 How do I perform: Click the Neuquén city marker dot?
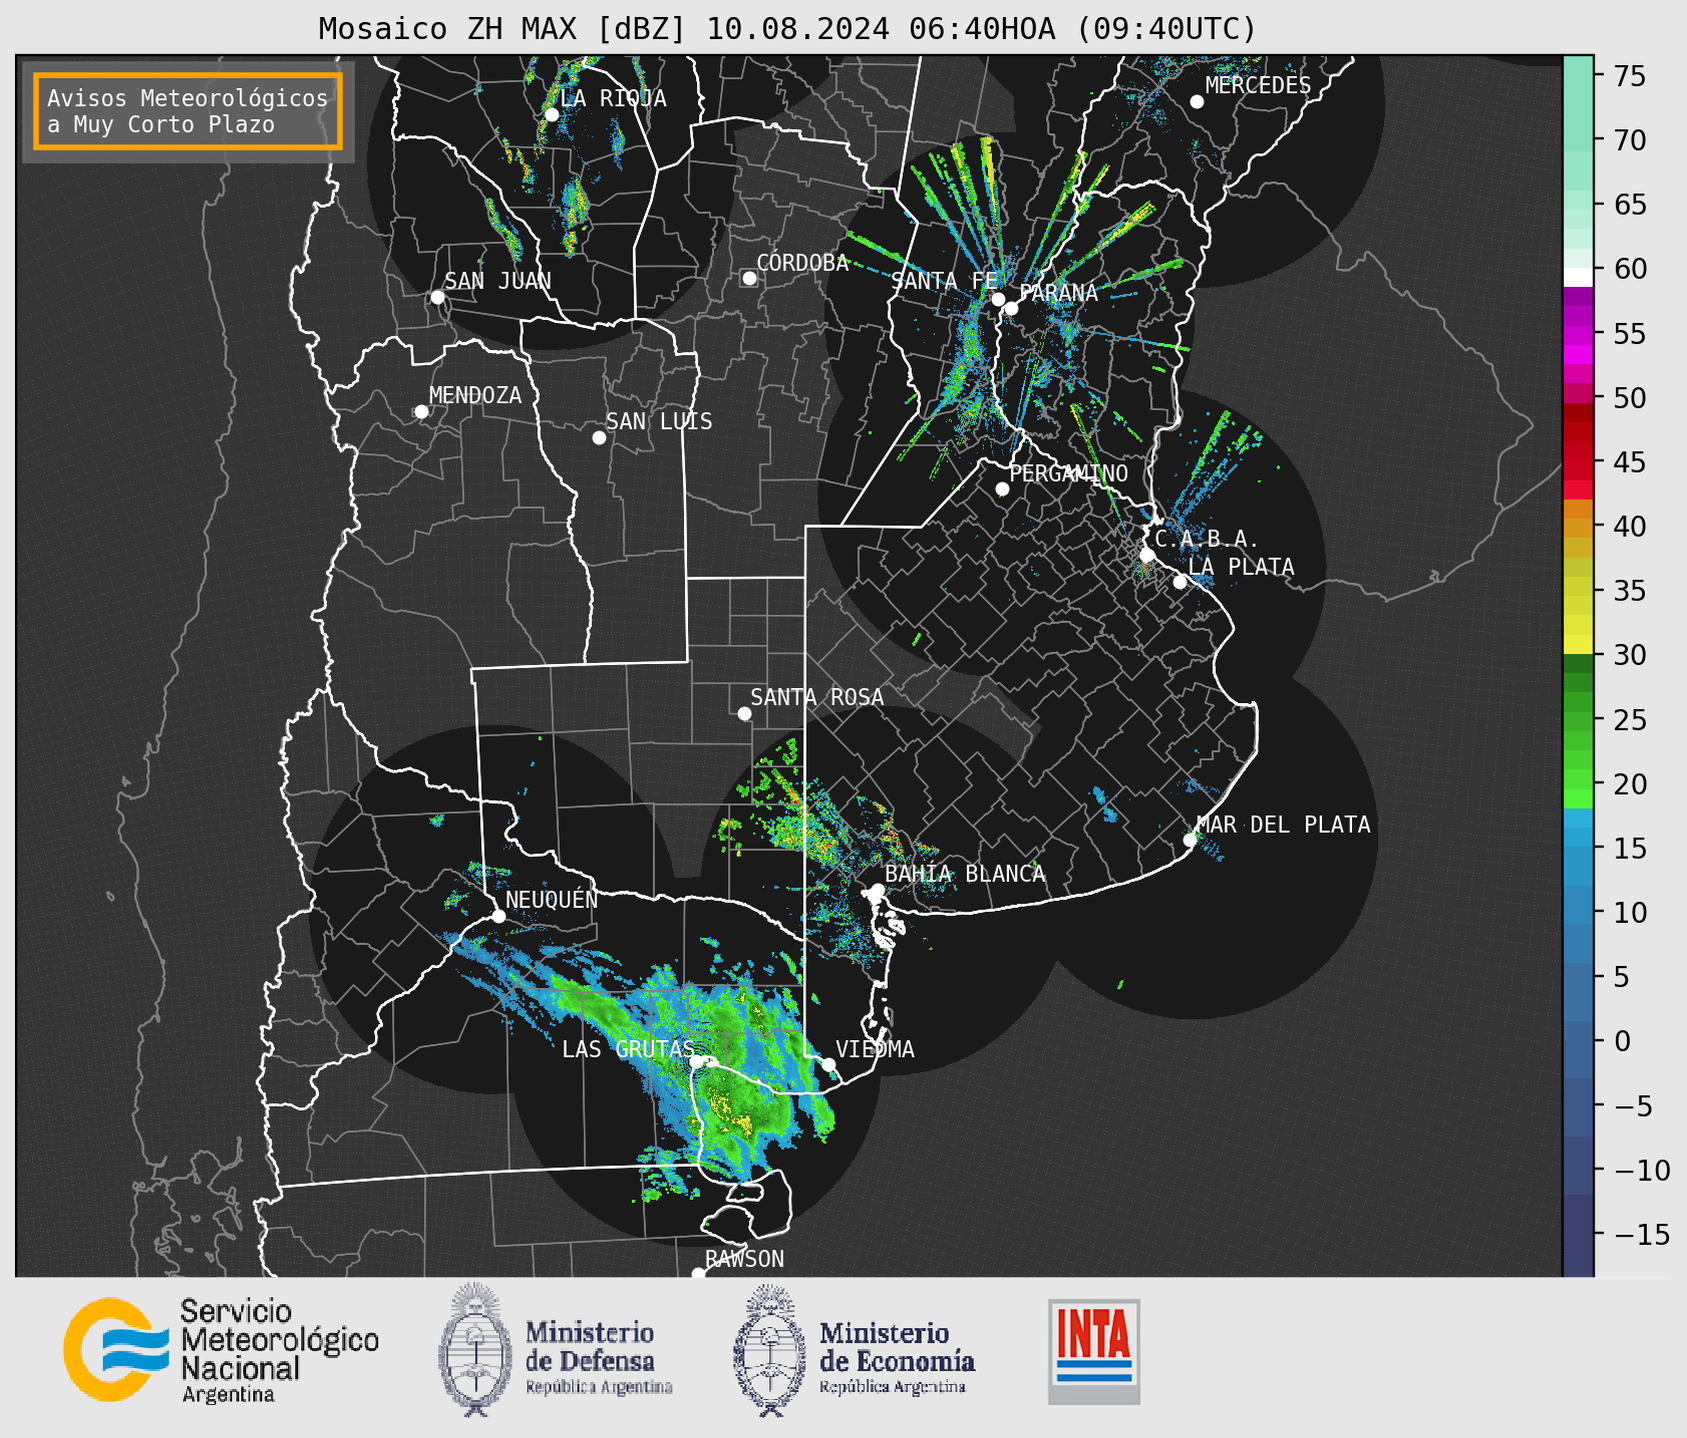(x=498, y=916)
